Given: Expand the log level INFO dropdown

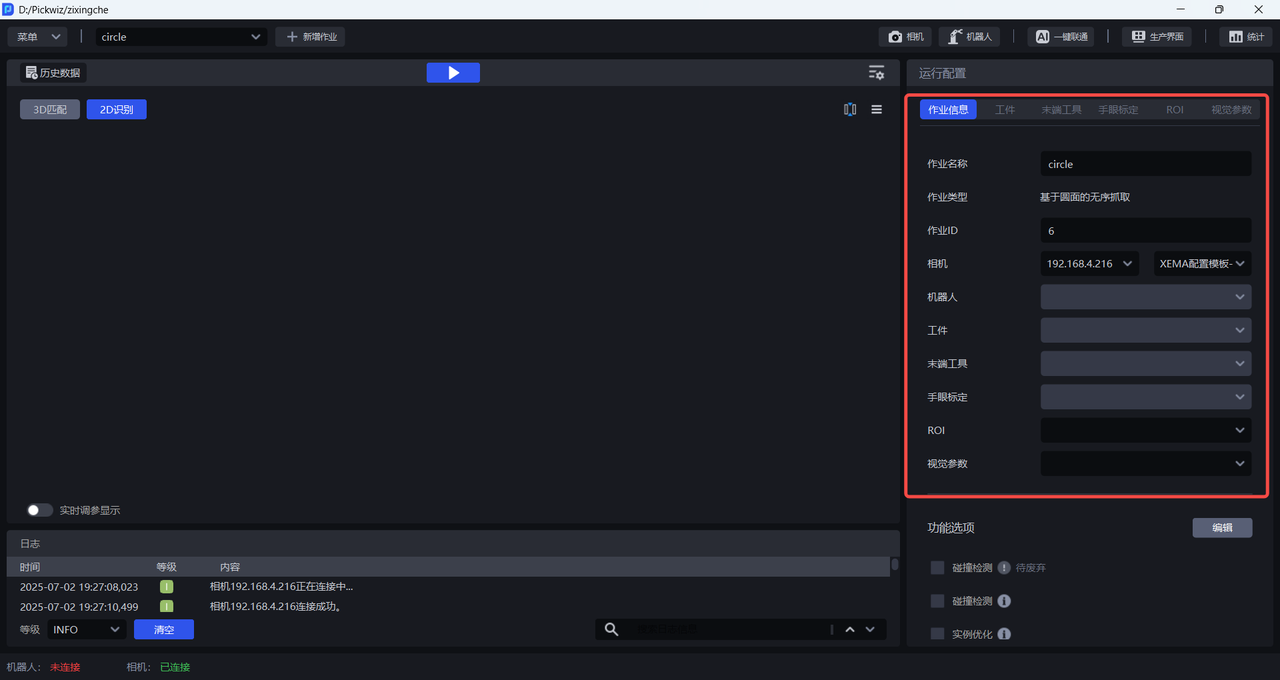Looking at the screenshot, I should pyautogui.click(x=86, y=630).
